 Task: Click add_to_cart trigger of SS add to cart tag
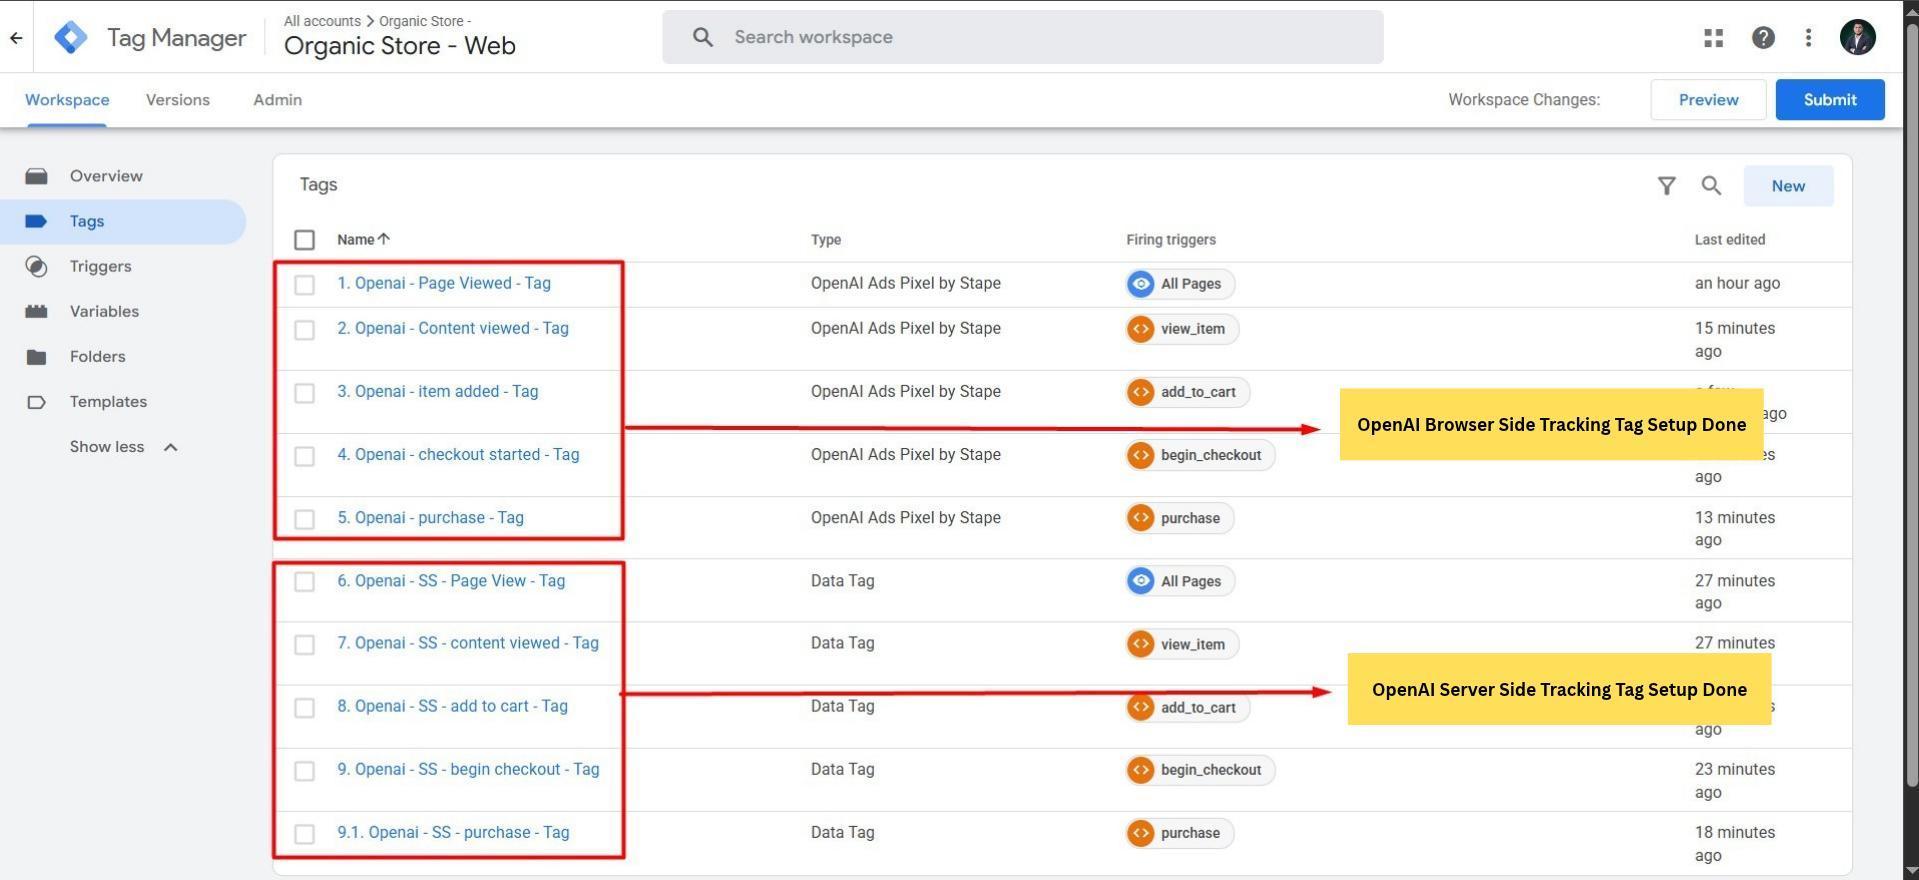tap(1188, 707)
